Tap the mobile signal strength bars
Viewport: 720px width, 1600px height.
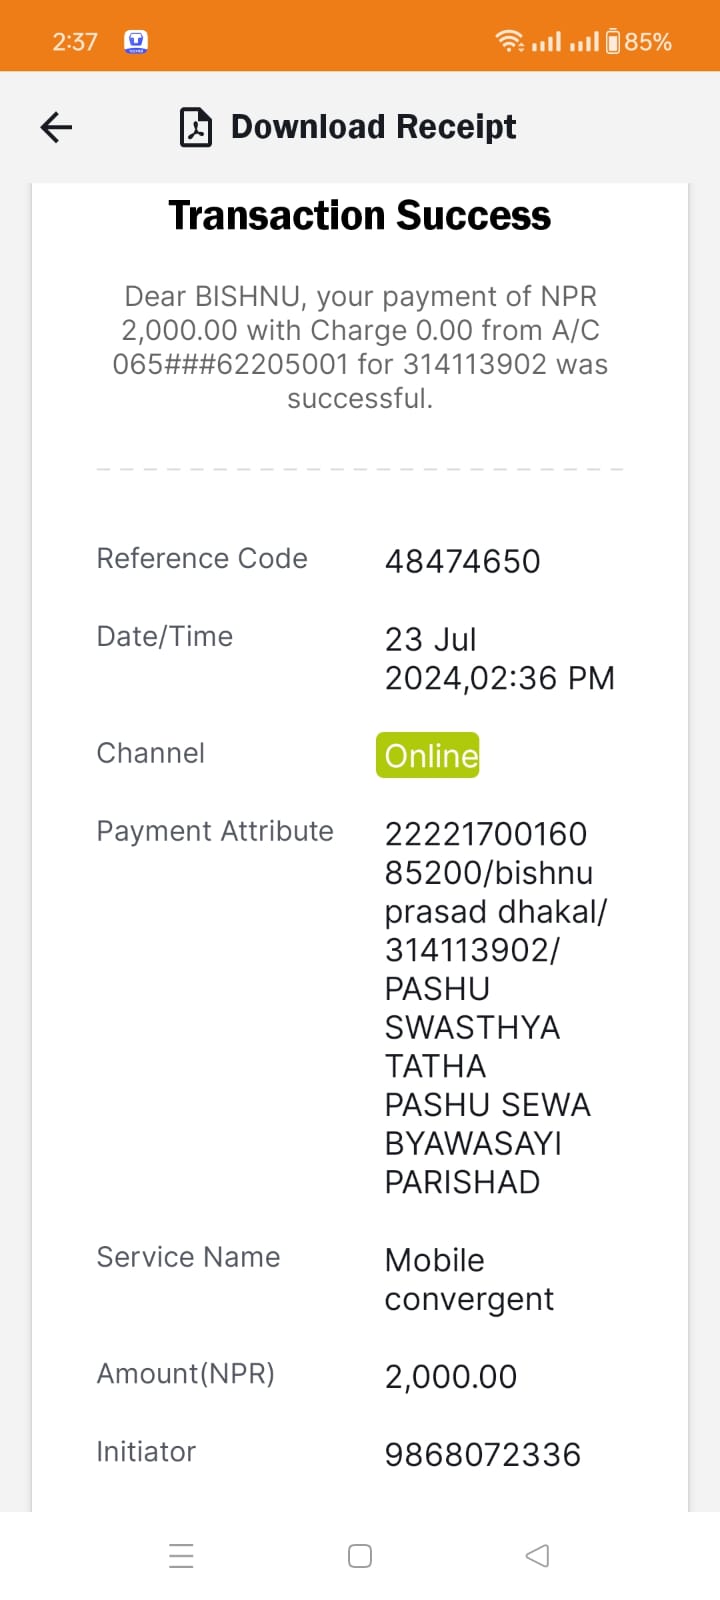[565, 41]
